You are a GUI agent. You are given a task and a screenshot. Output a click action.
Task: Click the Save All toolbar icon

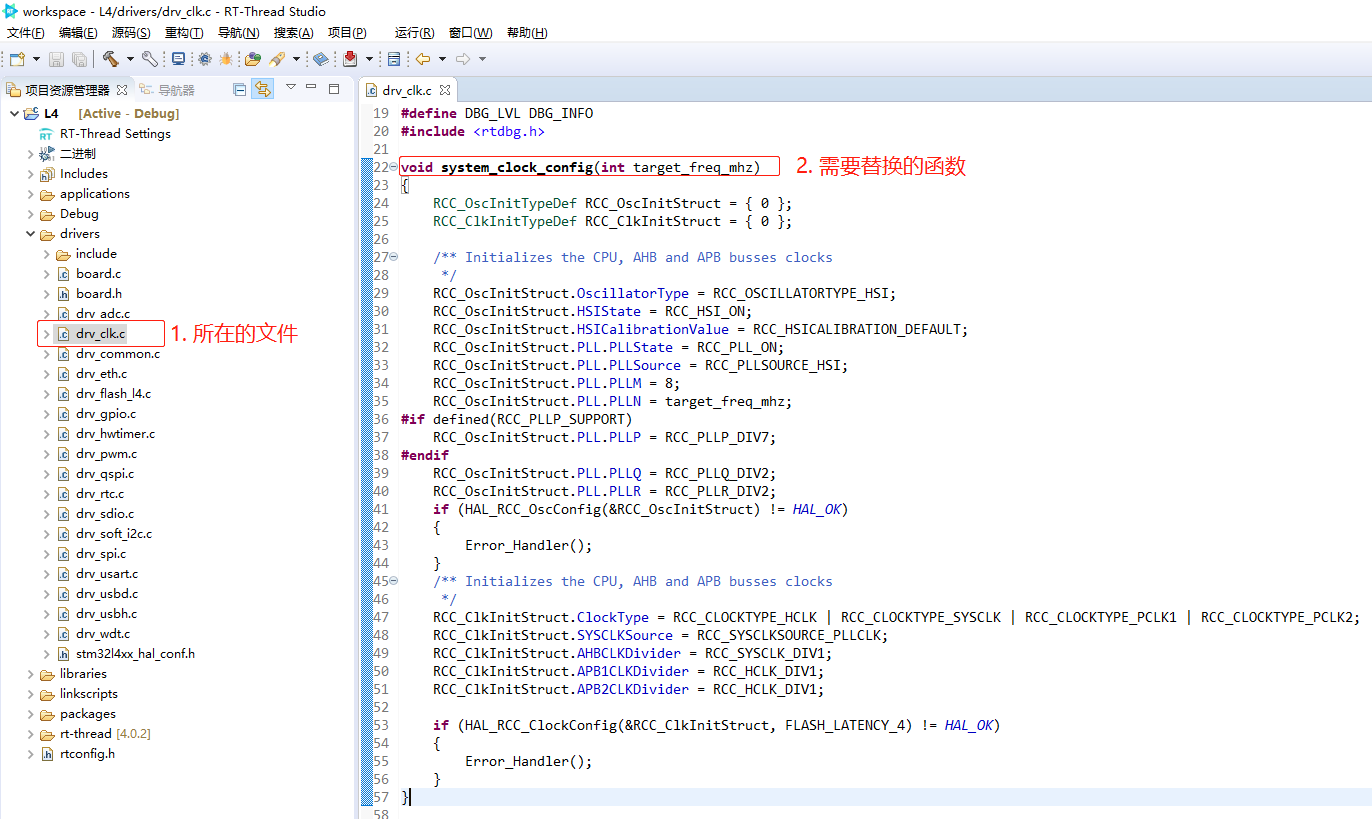[79, 59]
